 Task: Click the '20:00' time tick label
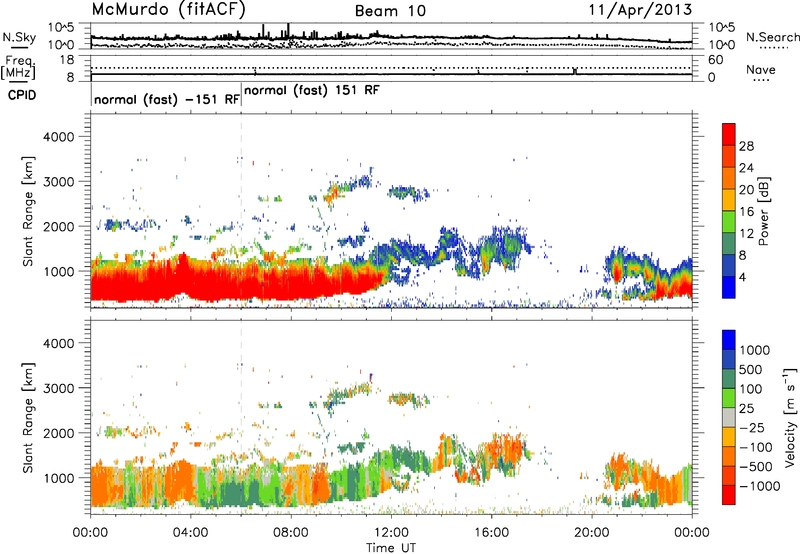(592, 533)
